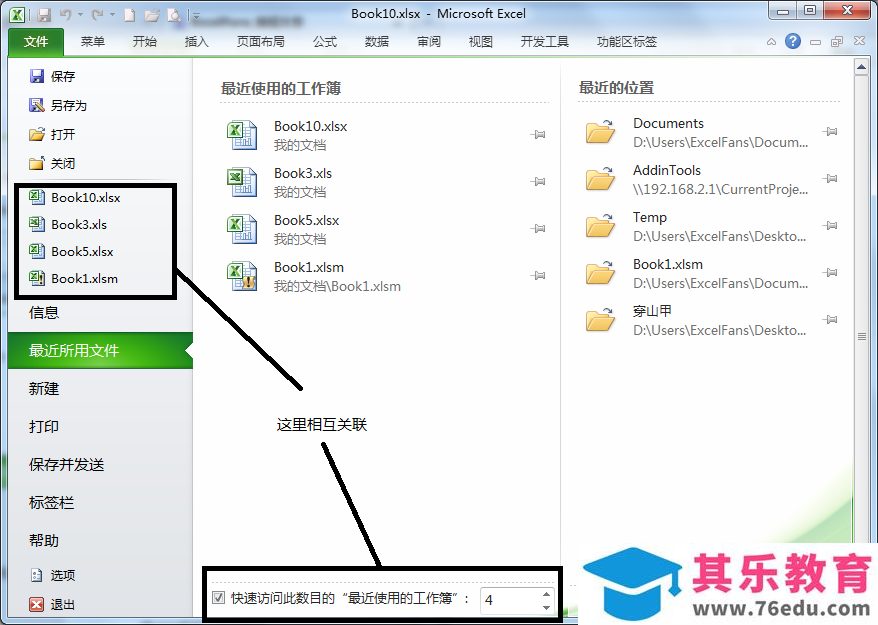Image resolution: width=878 pixels, height=625 pixels.
Task: Pin Book10.xlsx to recent workbooks
Action: click(538, 134)
